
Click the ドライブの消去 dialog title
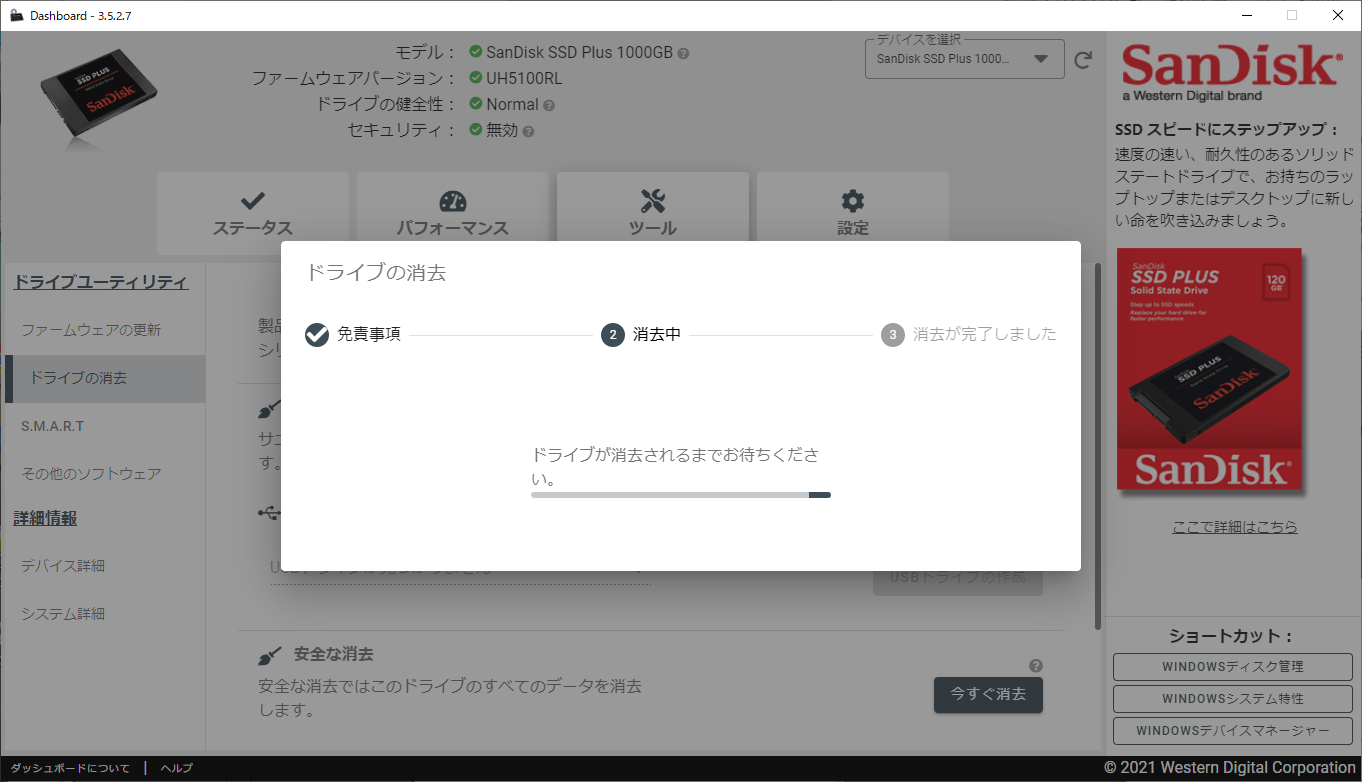[x=375, y=272]
